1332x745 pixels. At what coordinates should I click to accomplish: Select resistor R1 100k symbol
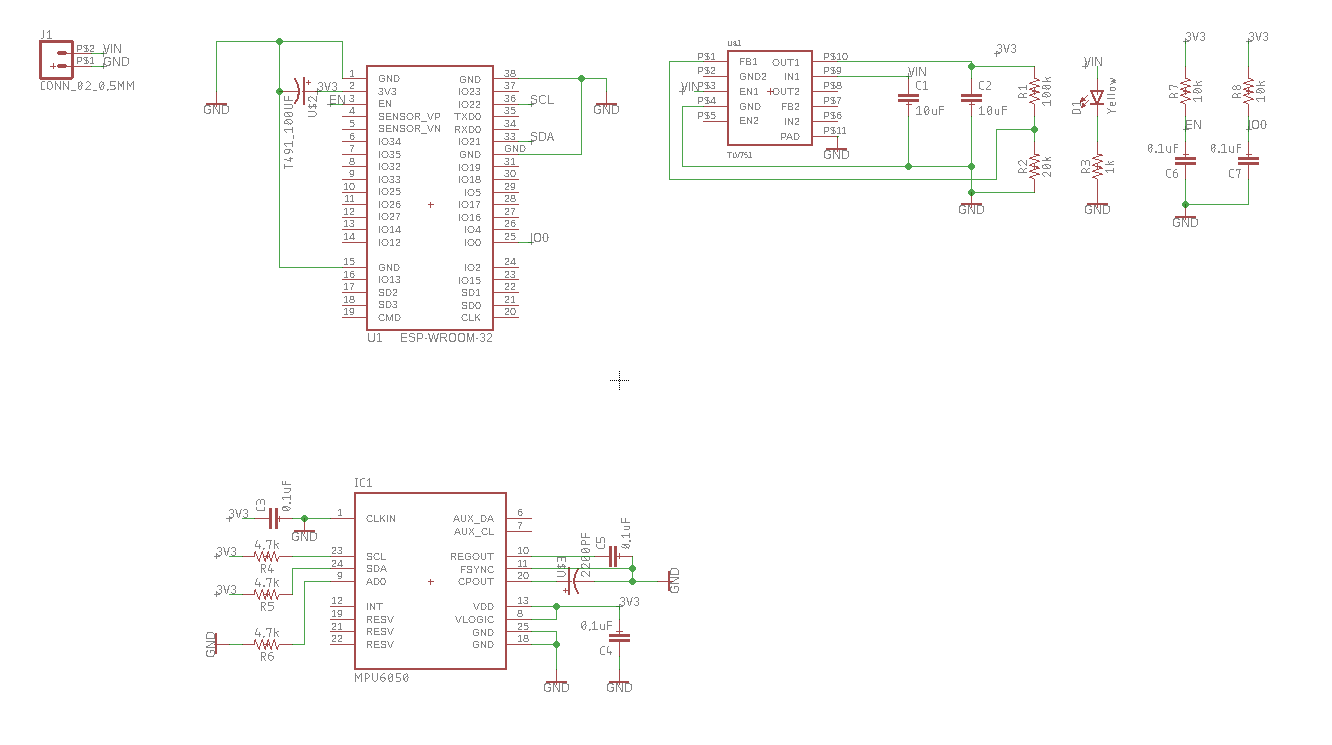click(x=1035, y=92)
